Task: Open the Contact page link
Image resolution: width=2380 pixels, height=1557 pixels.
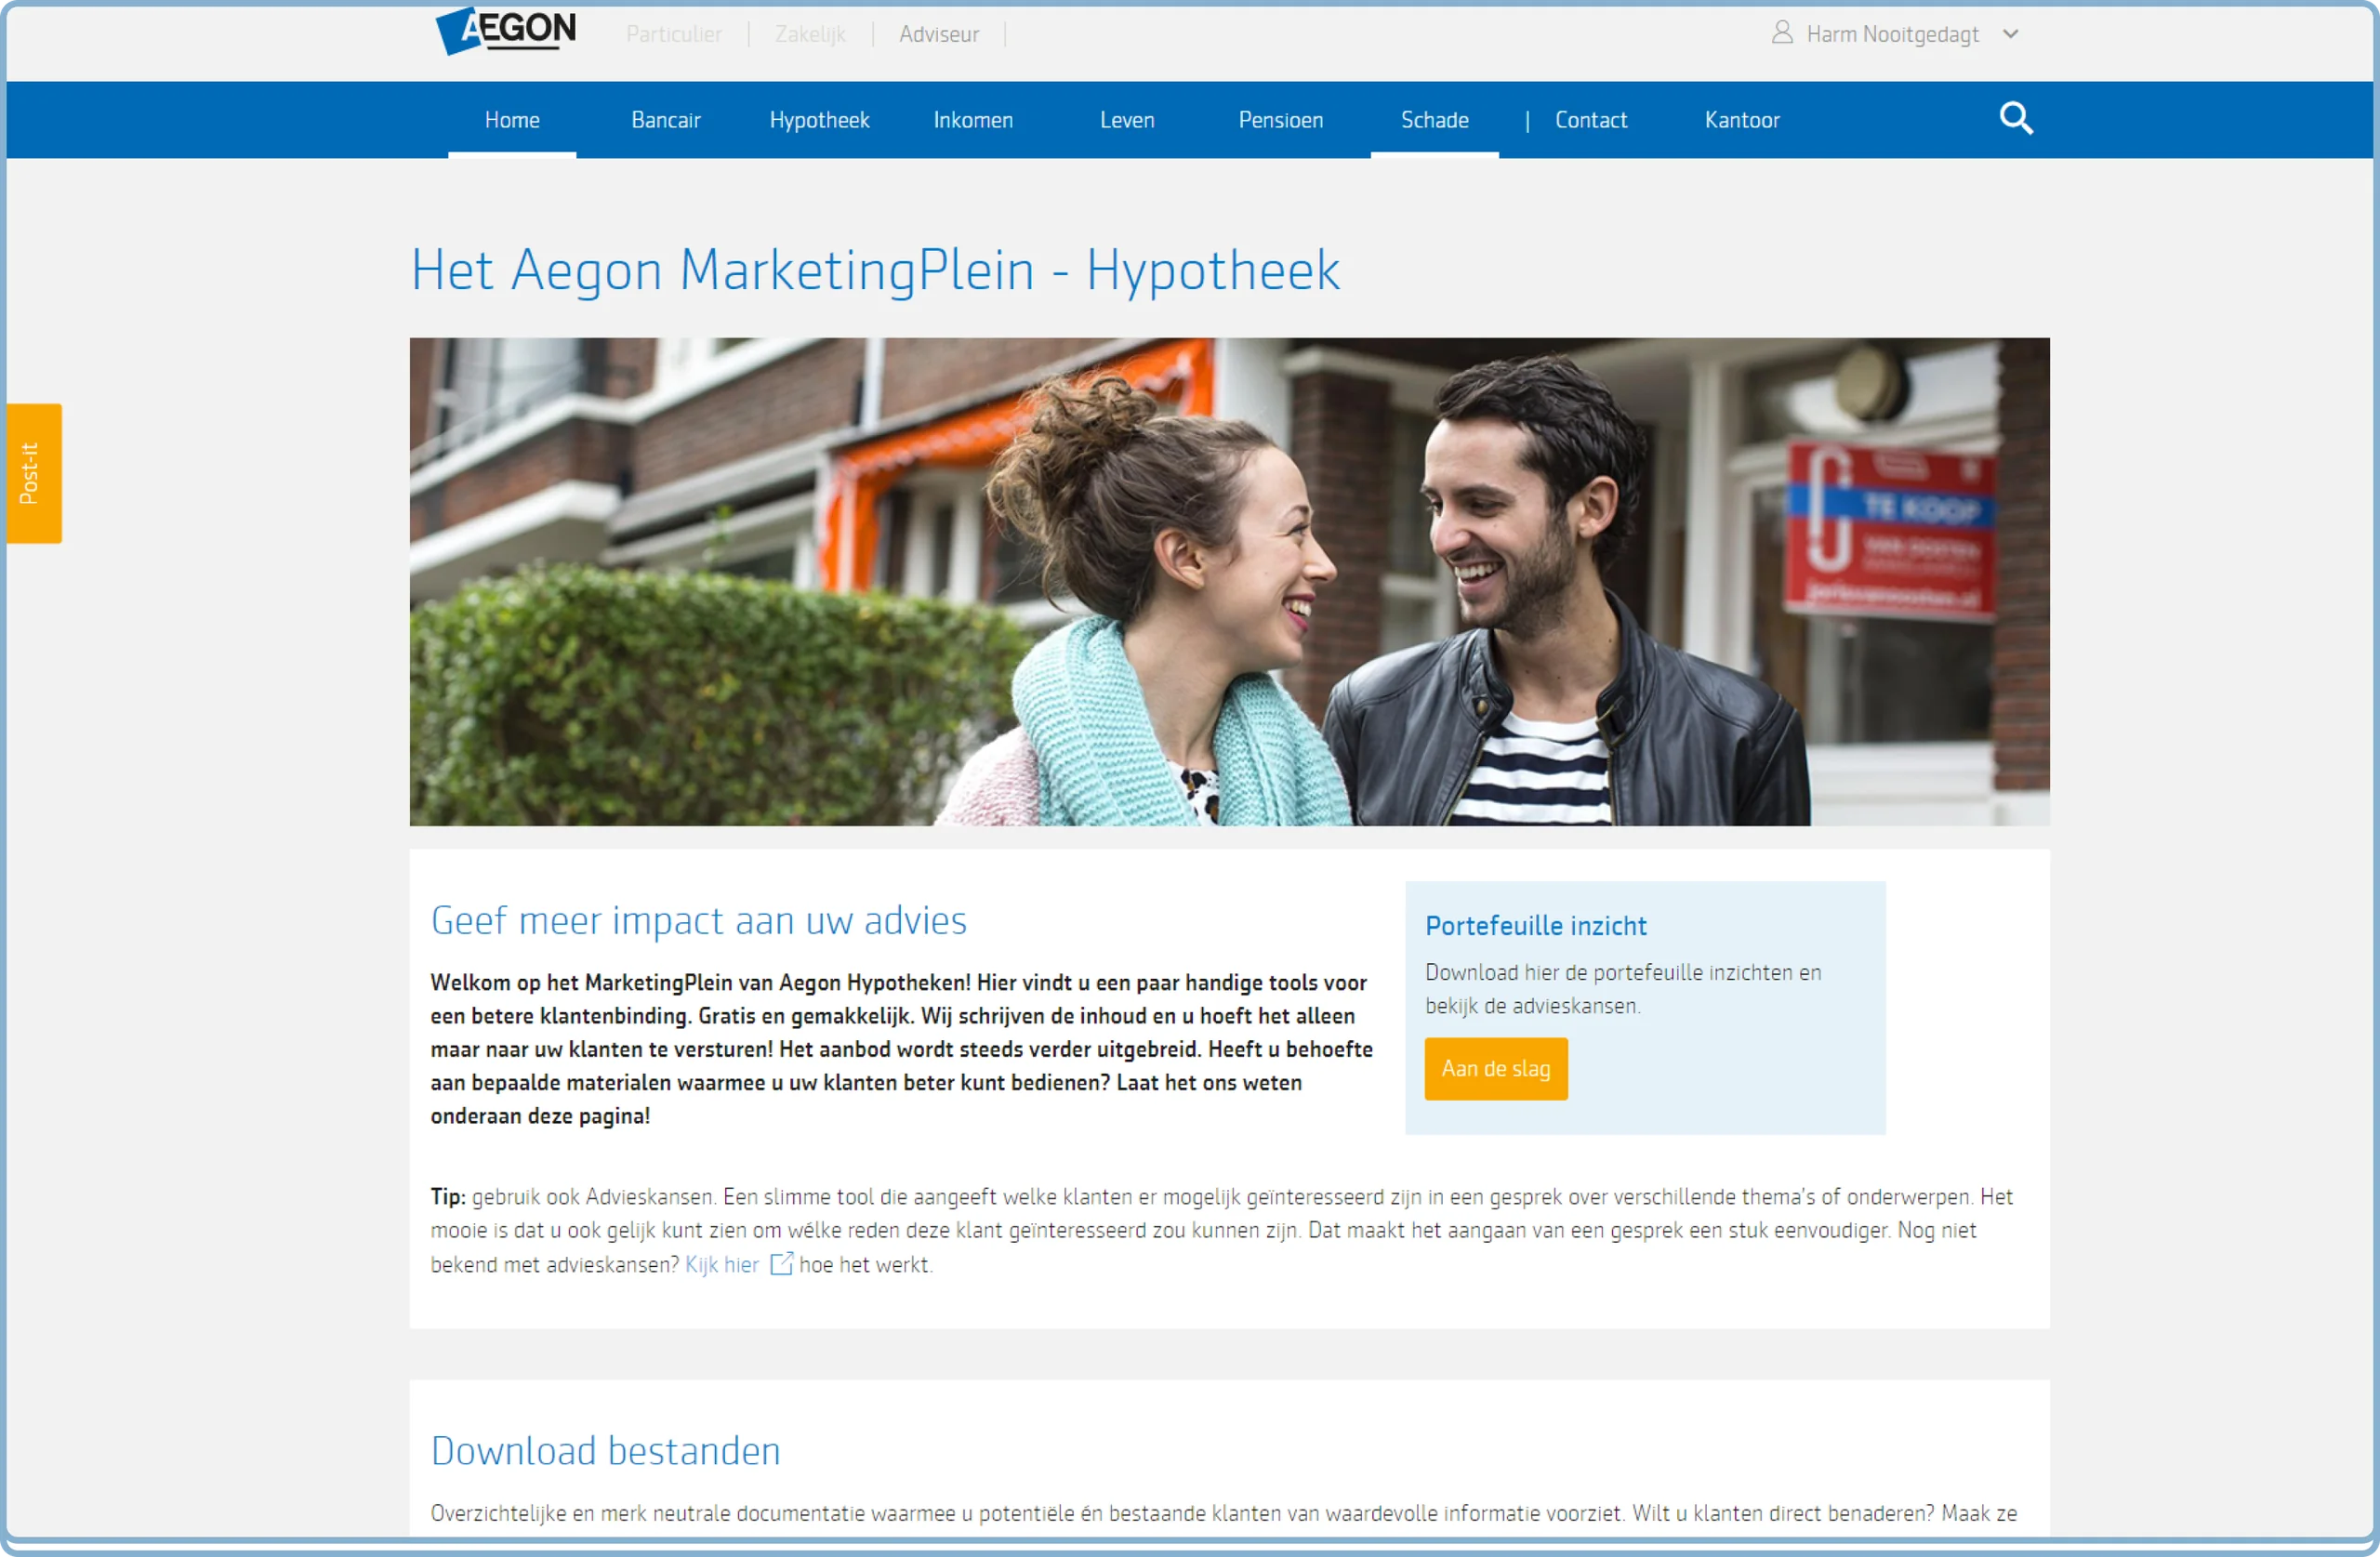Action: coord(1591,120)
